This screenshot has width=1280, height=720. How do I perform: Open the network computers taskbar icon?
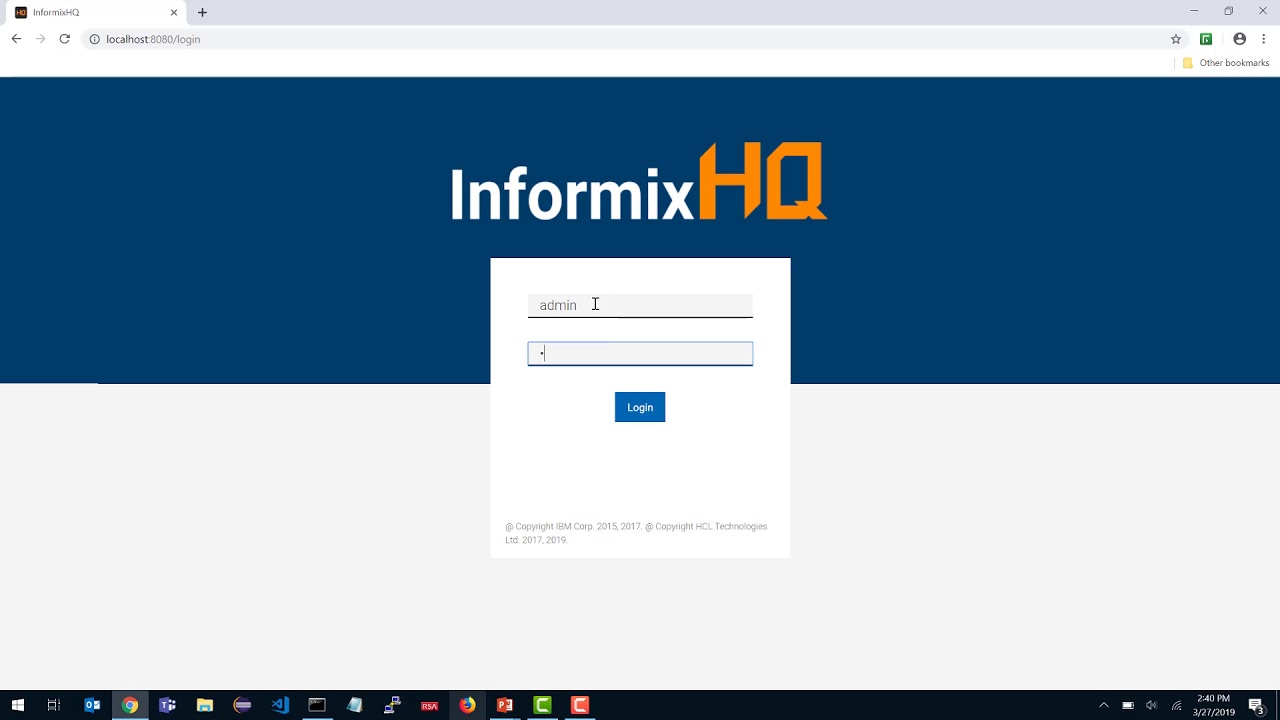(392, 705)
